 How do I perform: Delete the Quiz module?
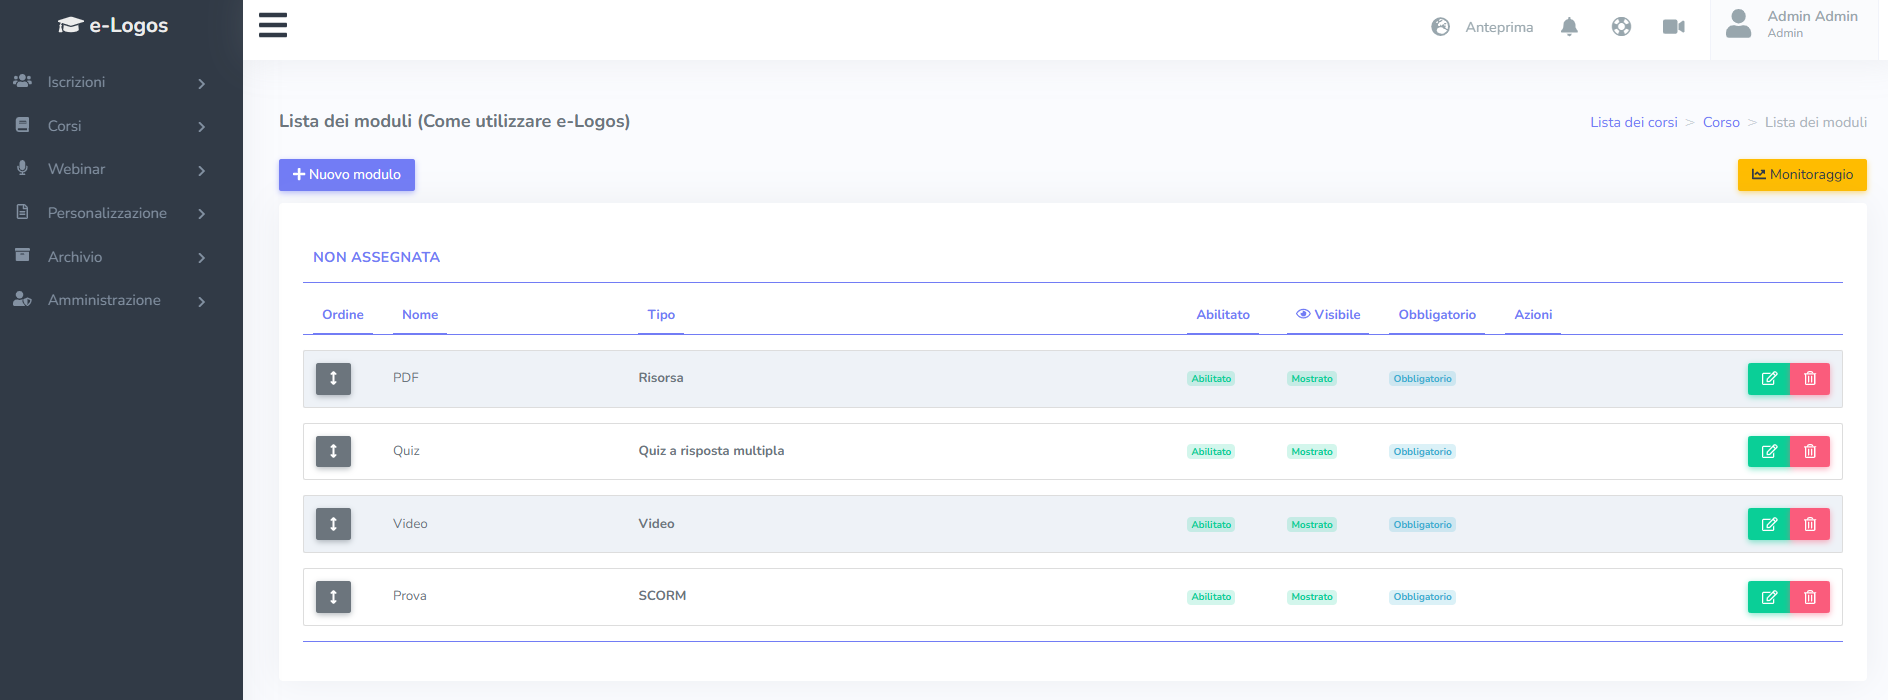[1809, 452]
